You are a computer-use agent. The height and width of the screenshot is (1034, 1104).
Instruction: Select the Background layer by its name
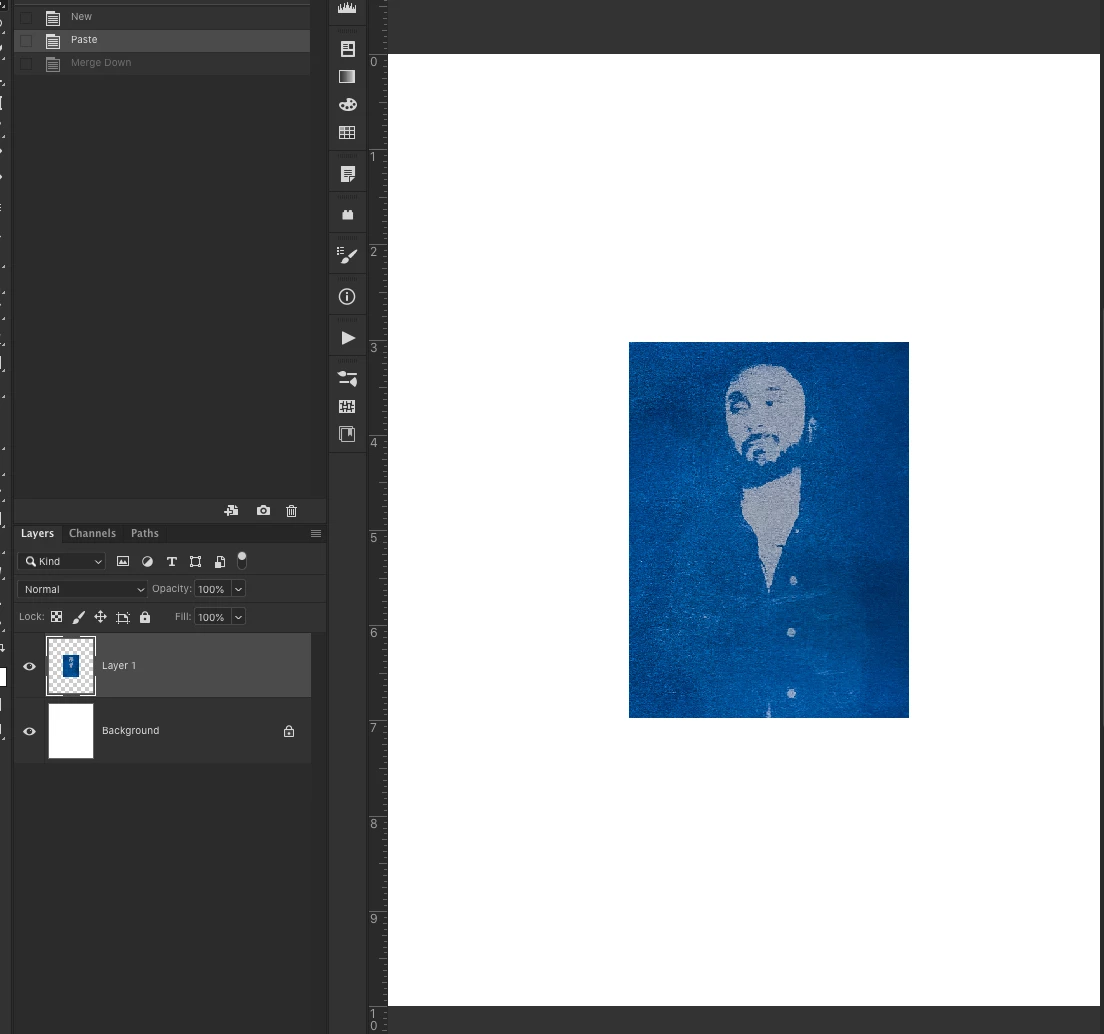point(130,731)
